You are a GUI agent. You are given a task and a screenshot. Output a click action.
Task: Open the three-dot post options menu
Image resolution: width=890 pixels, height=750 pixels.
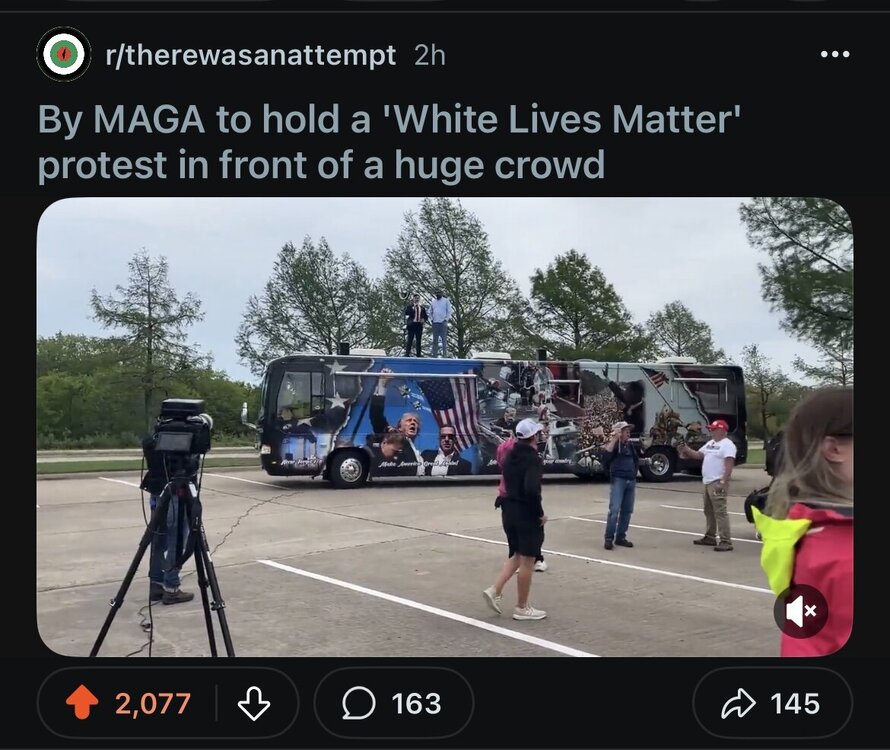tap(835, 55)
